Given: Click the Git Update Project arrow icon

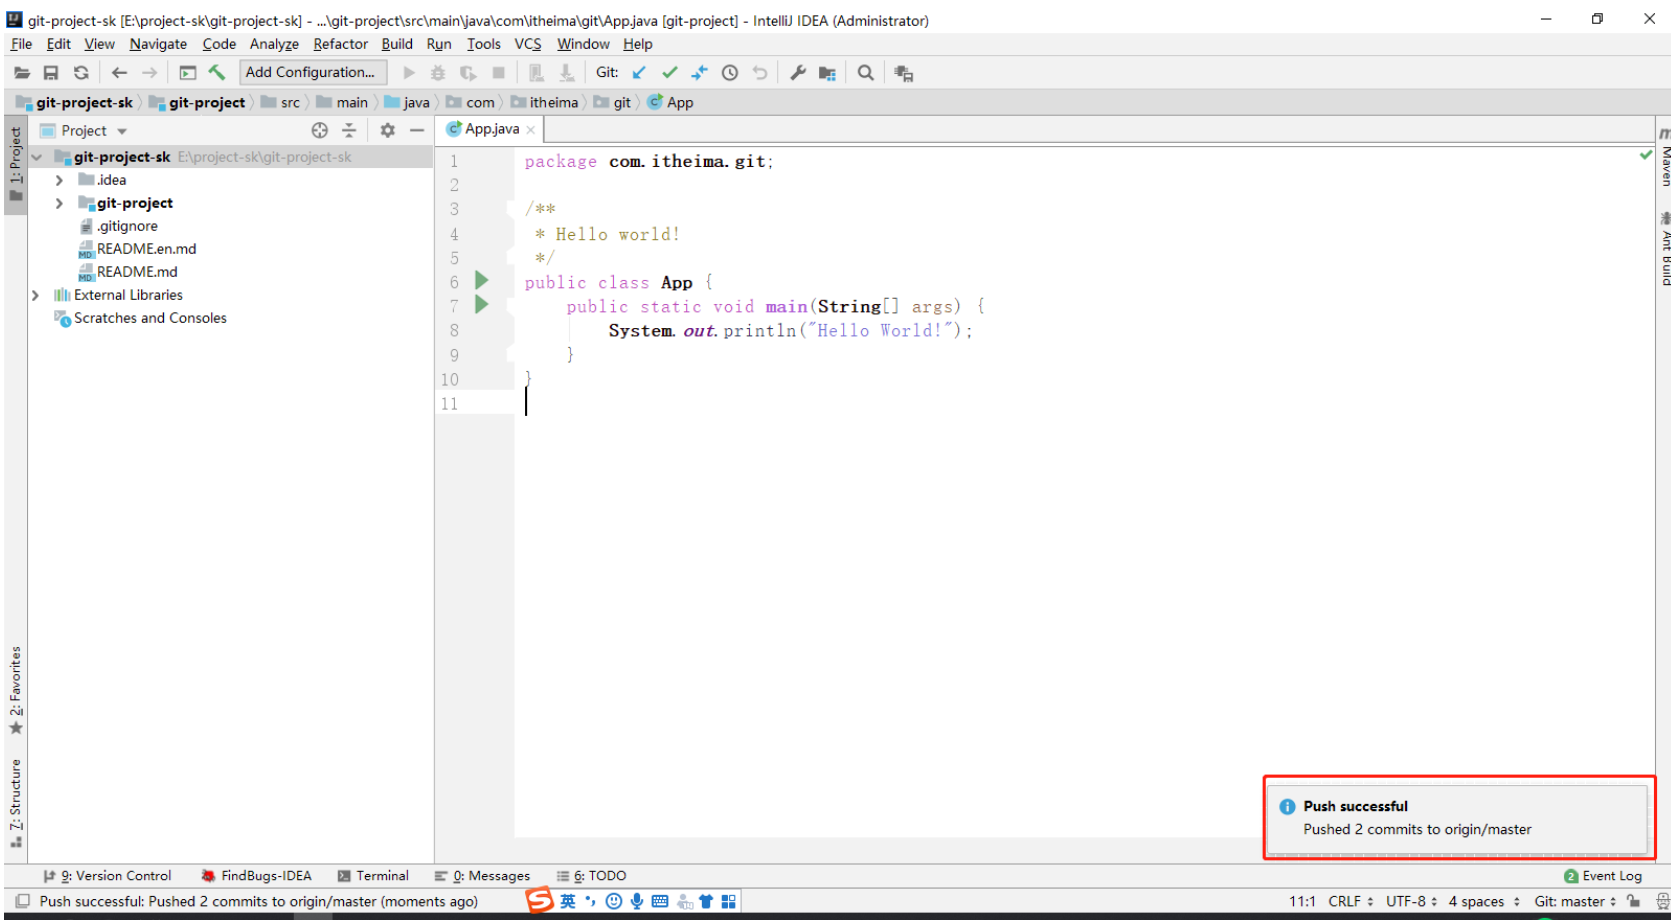Looking at the screenshot, I should (x=639, y=72).
